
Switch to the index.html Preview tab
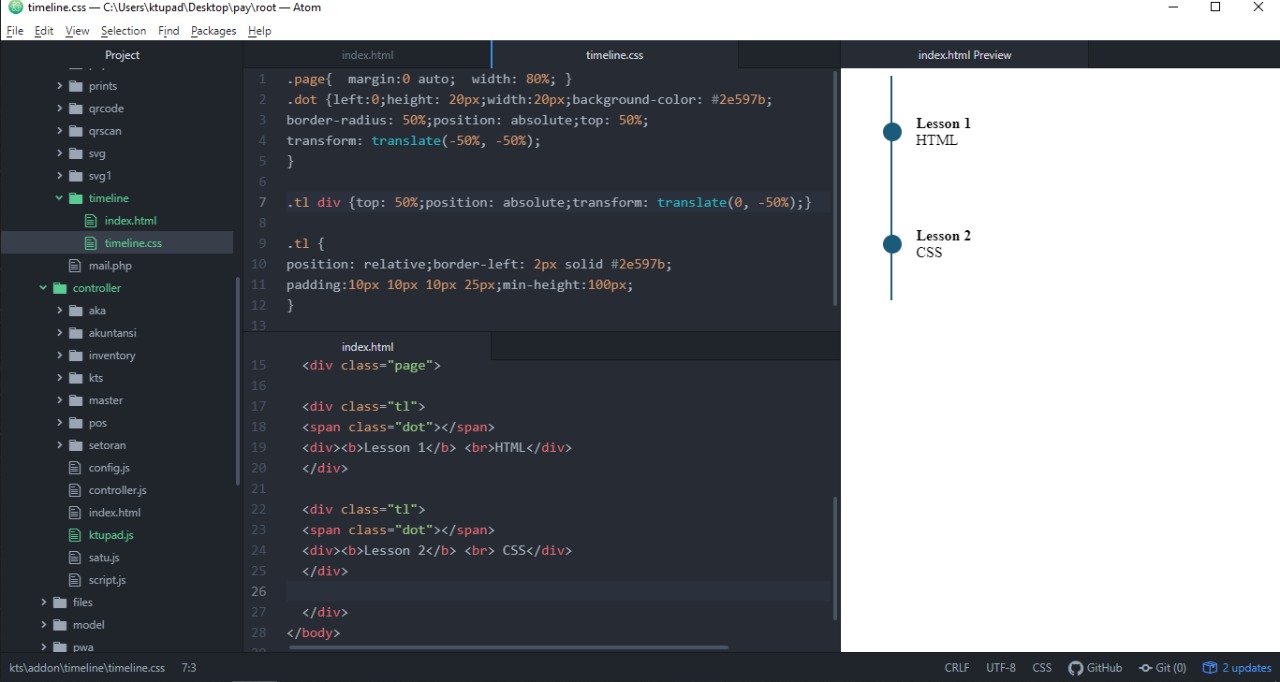(x=963, y=55)
